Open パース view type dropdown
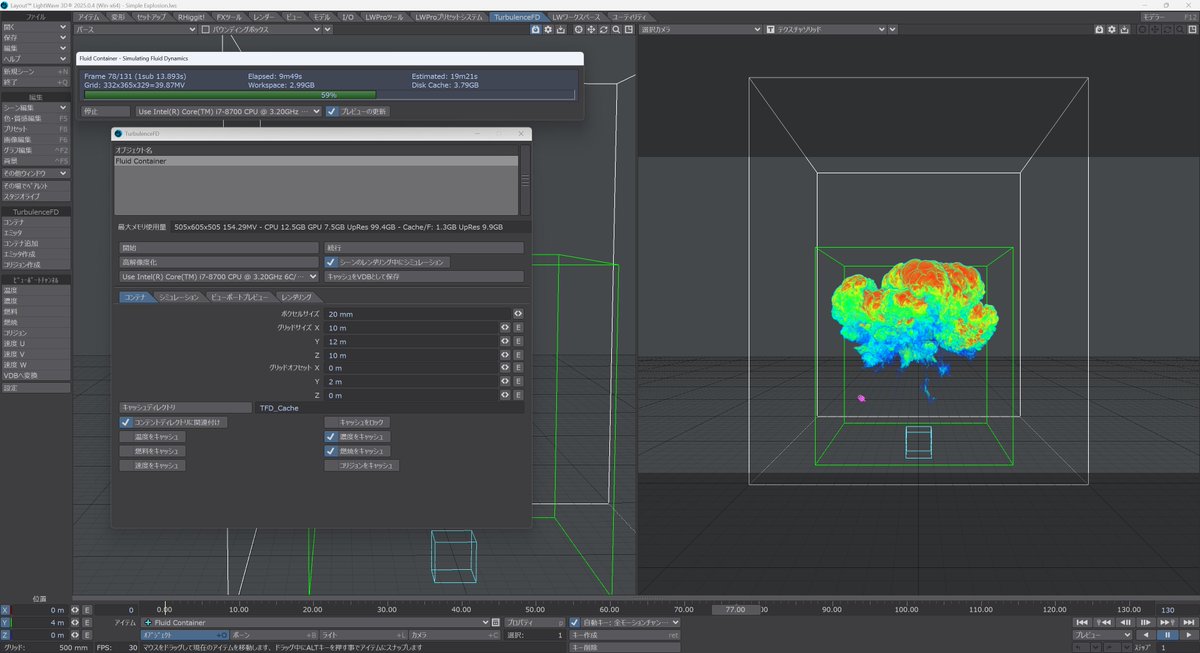 (x=136, y=30)
